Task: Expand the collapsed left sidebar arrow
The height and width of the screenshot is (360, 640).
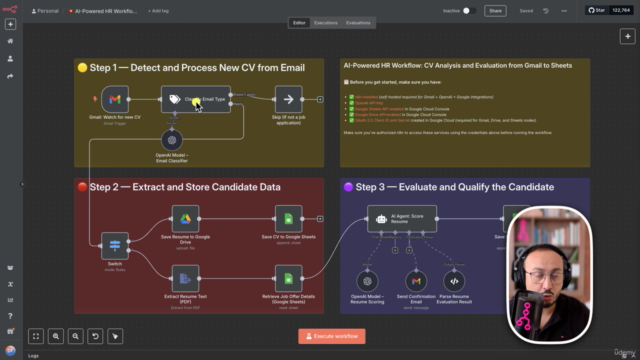Action: [22, 184]
